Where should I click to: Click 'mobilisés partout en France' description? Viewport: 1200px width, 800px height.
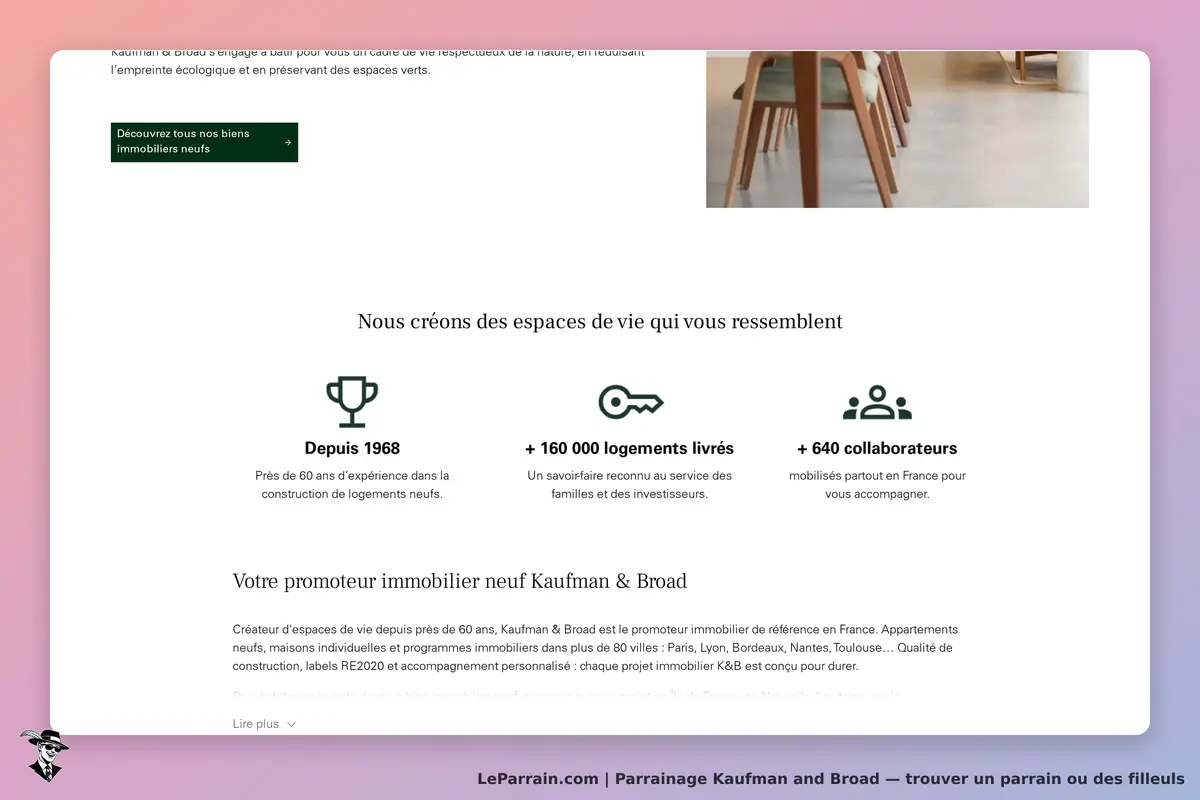tap(877, 485)
